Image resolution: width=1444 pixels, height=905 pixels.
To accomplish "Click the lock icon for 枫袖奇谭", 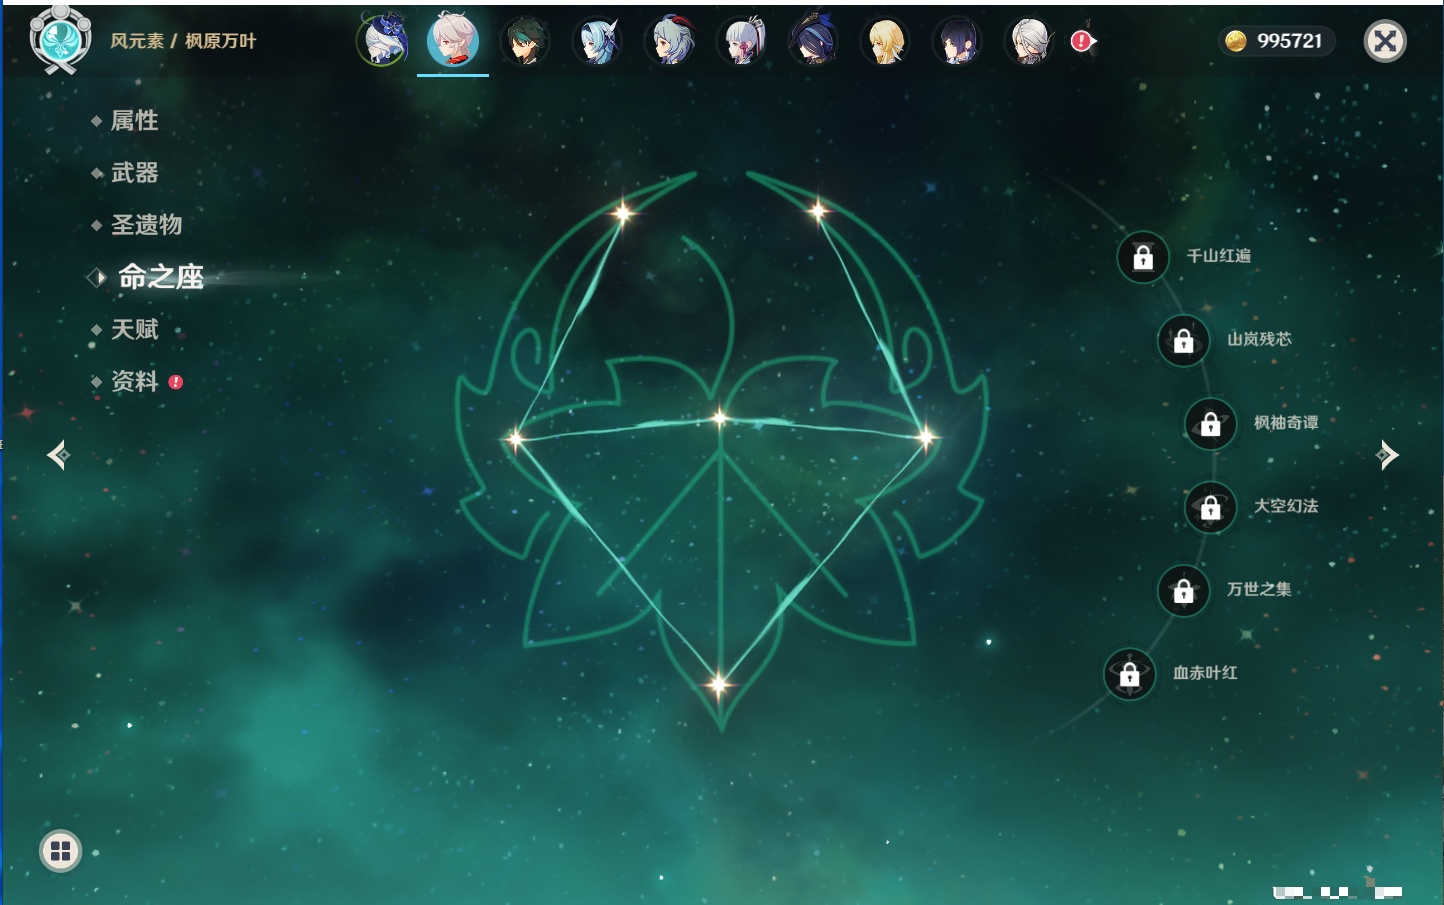I will click(1211, 424).
